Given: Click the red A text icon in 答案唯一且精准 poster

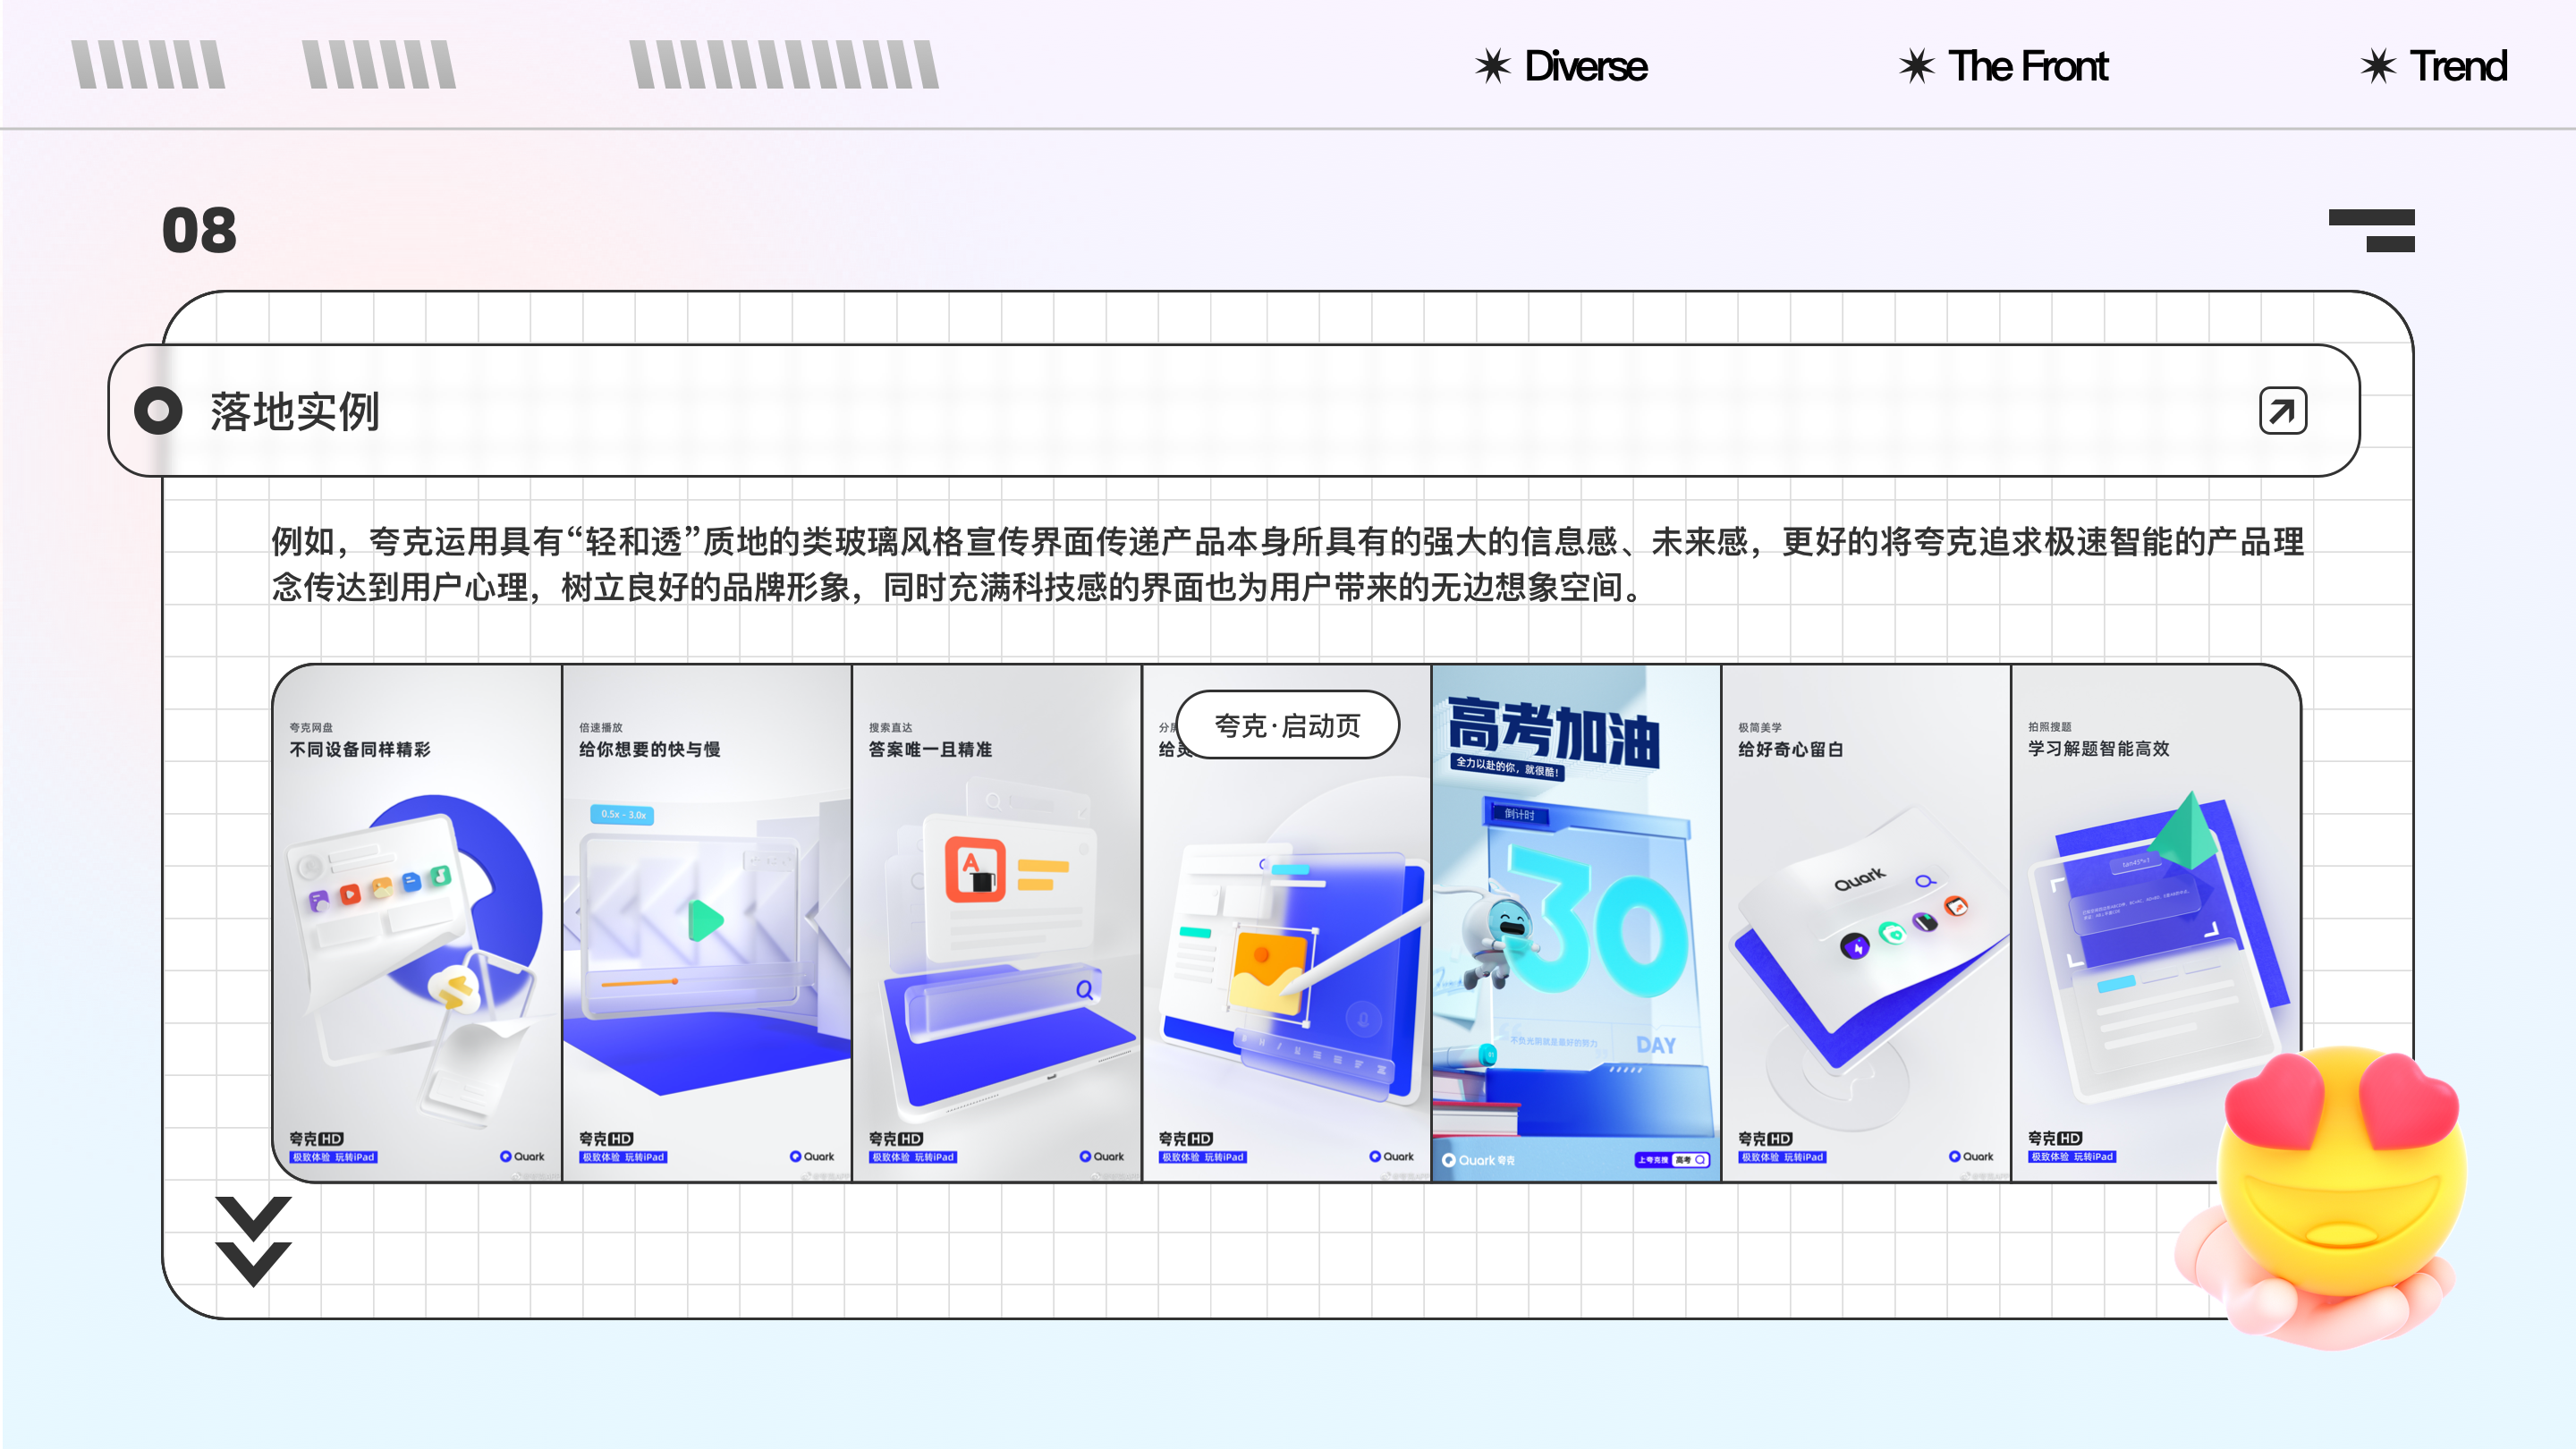Looking at the screenshot, I should click(x=974, y=869).
